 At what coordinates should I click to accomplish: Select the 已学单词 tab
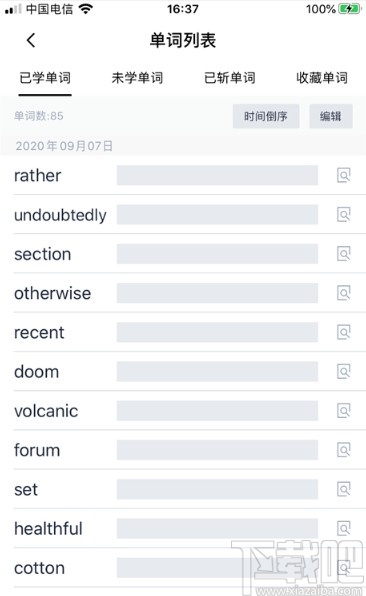[45, 78]
